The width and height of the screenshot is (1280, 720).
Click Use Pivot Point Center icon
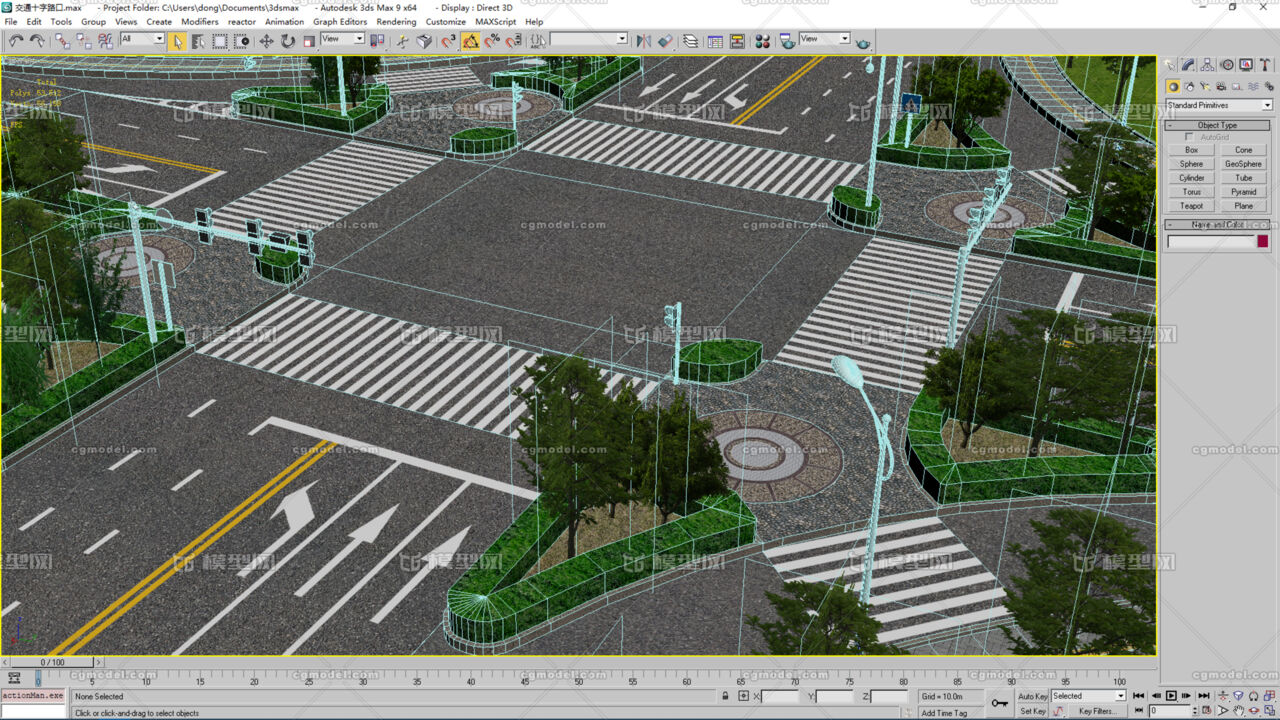coord(377,41)
